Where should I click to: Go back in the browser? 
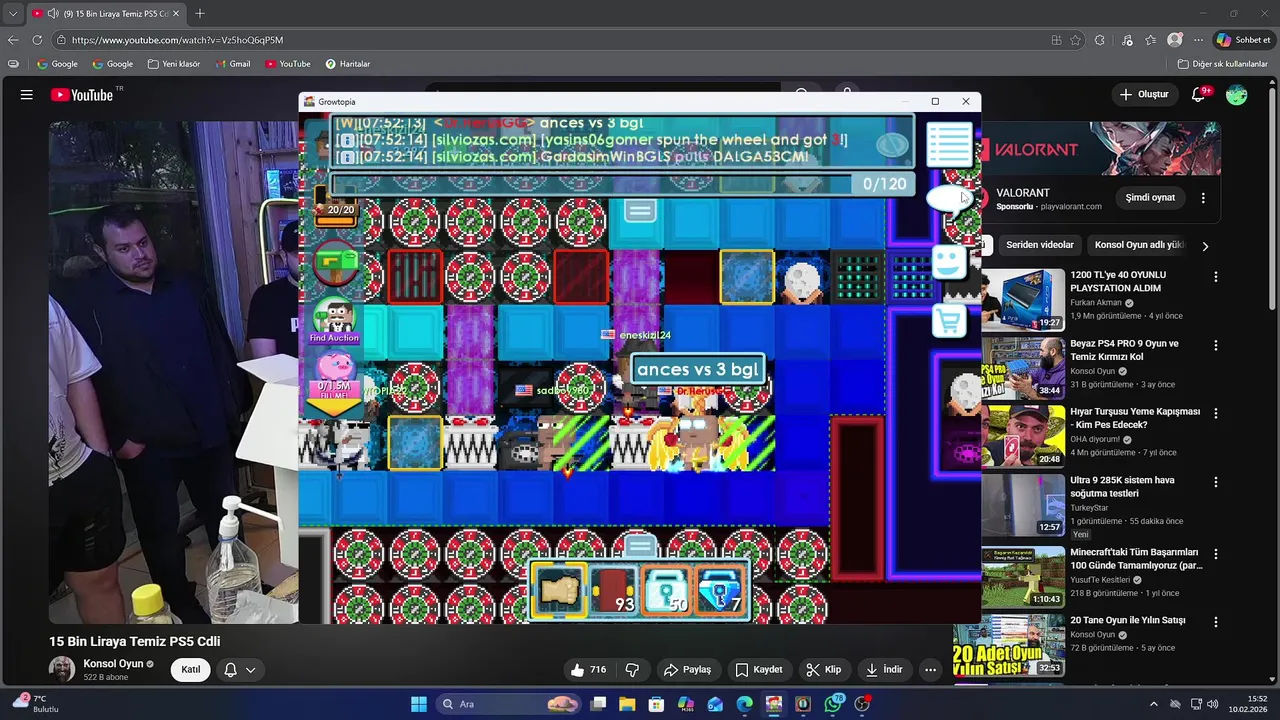[12, 40]
